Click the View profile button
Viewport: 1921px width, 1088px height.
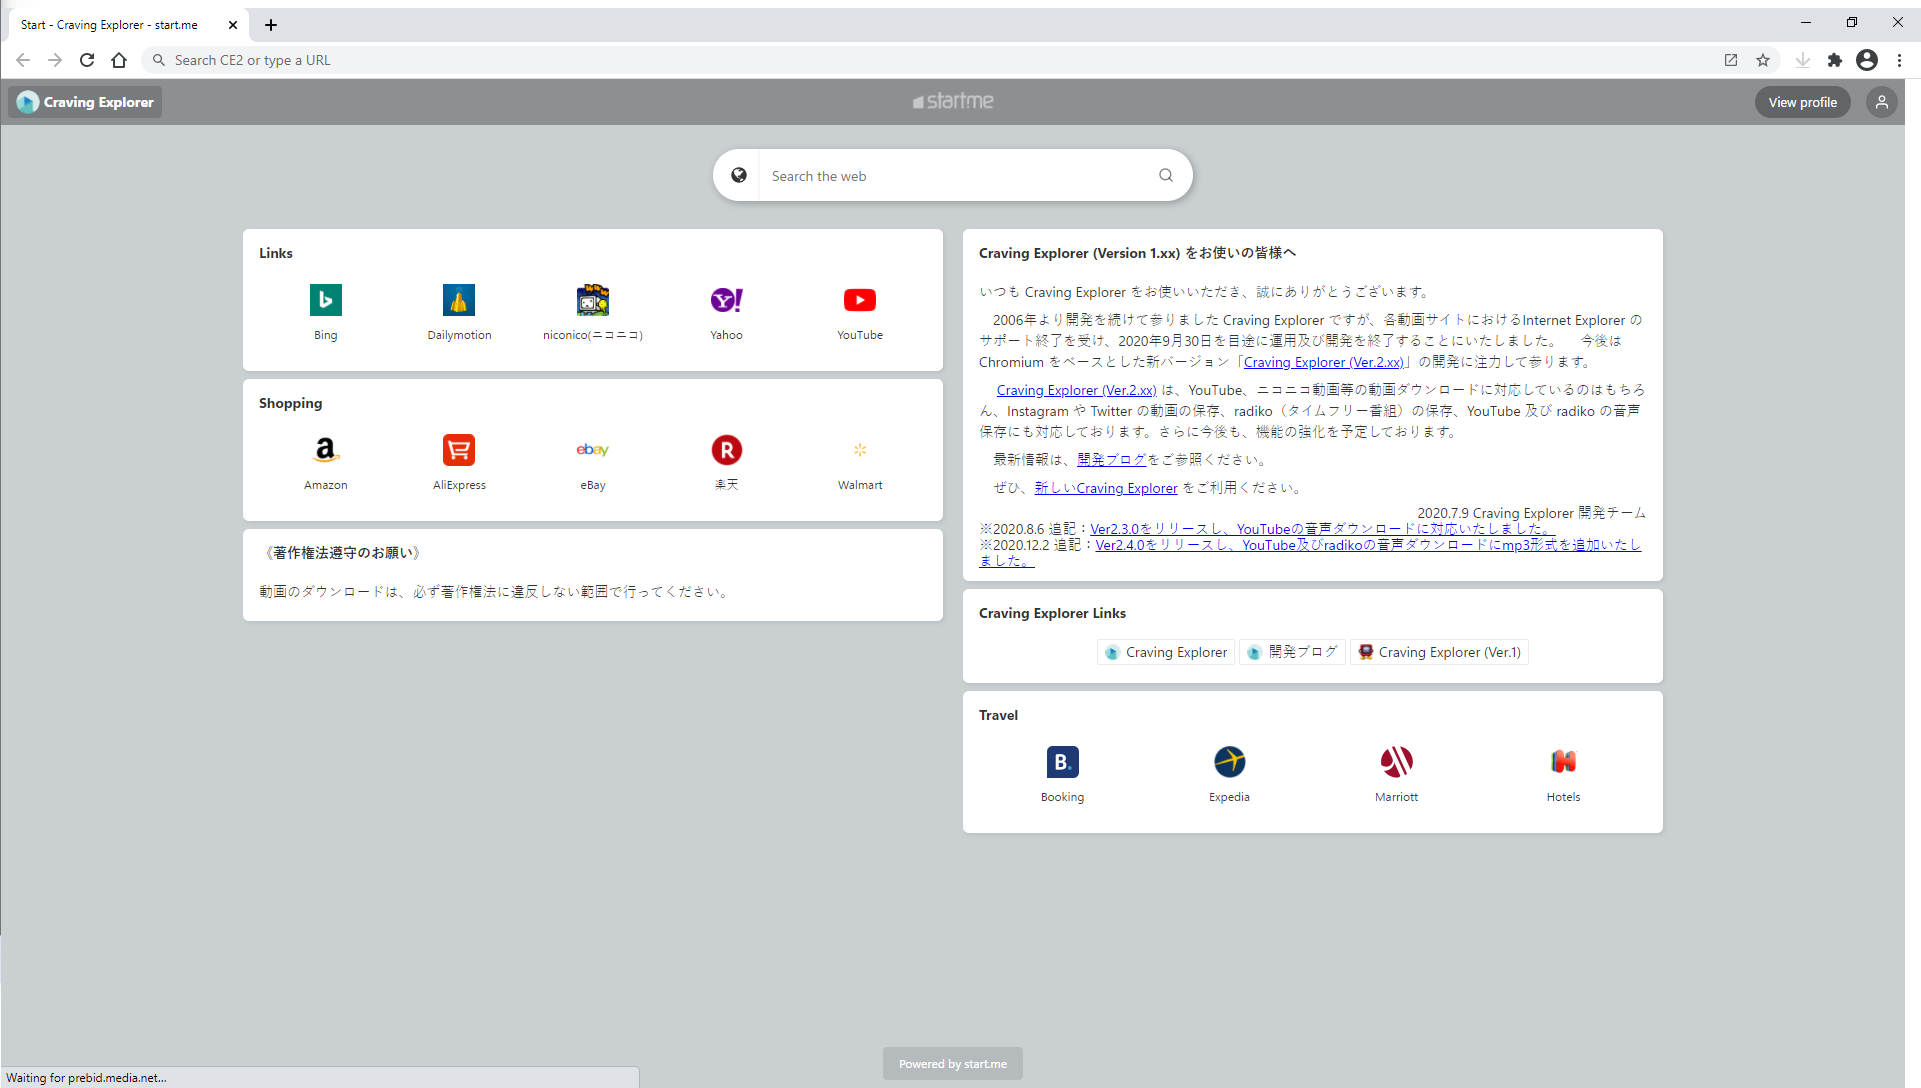pyautogui.click(x=1803, y=102)
